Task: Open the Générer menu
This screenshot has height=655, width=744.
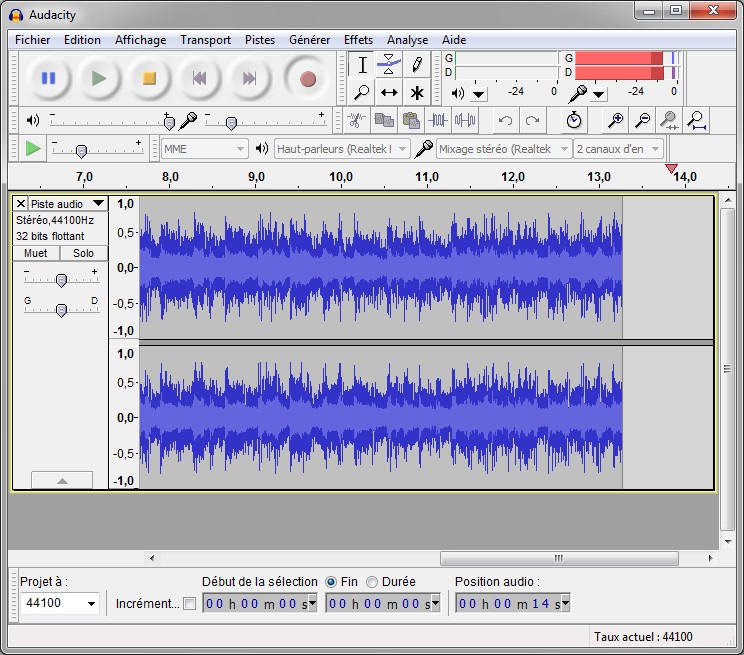Action: click(309, 40)
